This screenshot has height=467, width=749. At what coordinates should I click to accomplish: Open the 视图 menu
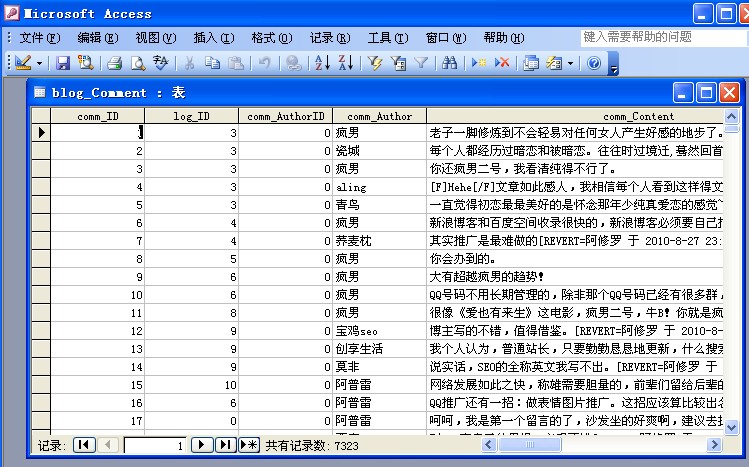click(156, 38)
